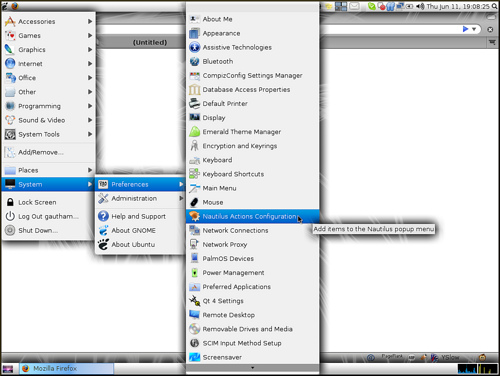The width and height of the screenshot is (500, 376).
Task: Click the Mouse icon
Action: point(194,202)
